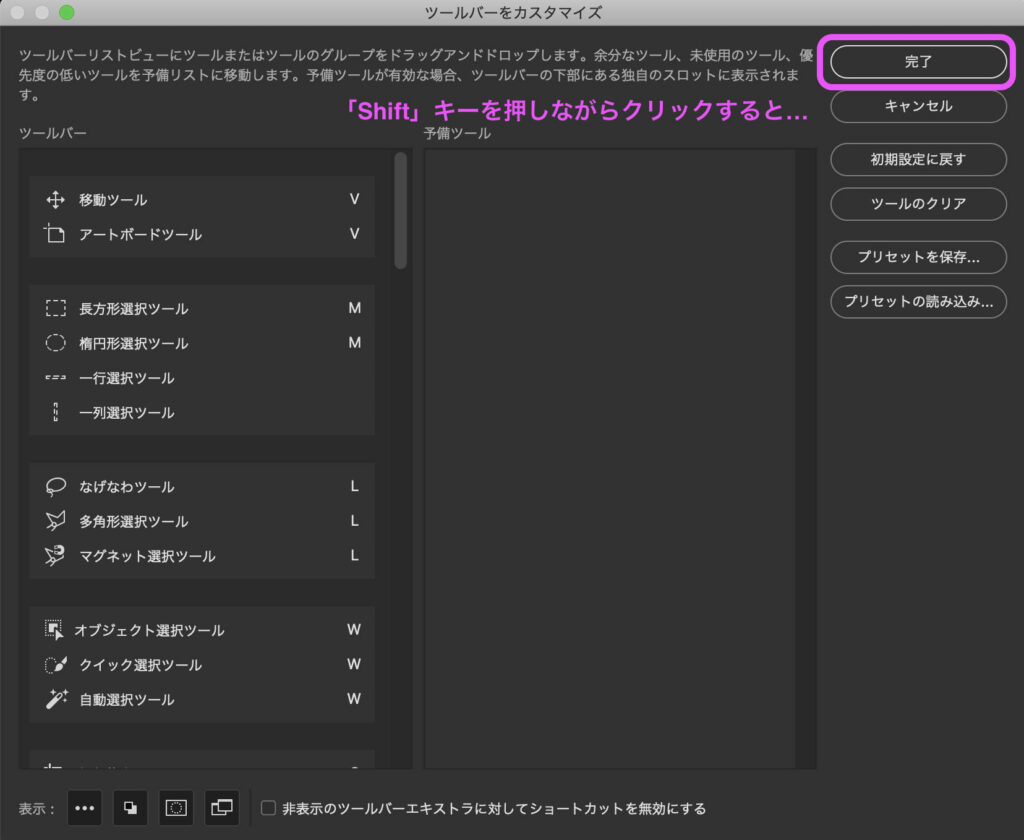Click 初期設定に戻す to restore defaults

tap(918, 159)
